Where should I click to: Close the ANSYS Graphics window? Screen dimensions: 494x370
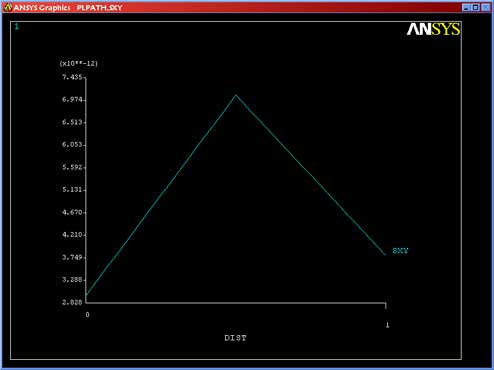[x=486, y=7]
